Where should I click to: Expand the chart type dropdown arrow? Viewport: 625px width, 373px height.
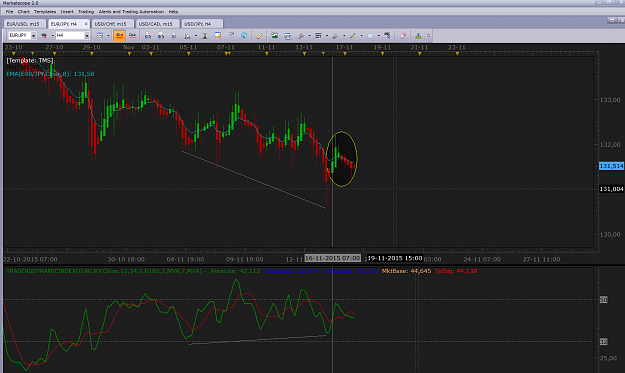(x=108, y=35)
